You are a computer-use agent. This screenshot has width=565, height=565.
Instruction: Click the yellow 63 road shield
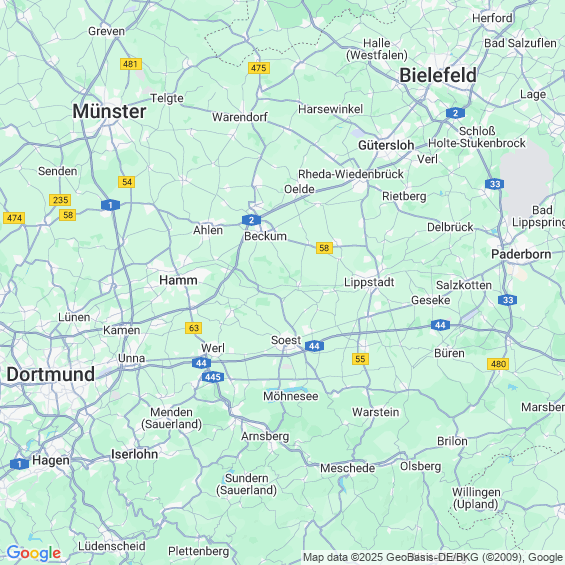193,328
